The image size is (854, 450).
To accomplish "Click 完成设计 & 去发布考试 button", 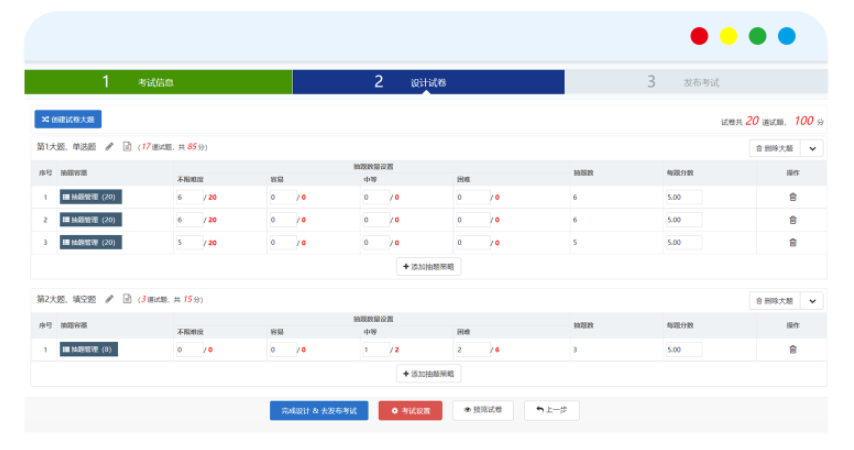I will [319, 411].
